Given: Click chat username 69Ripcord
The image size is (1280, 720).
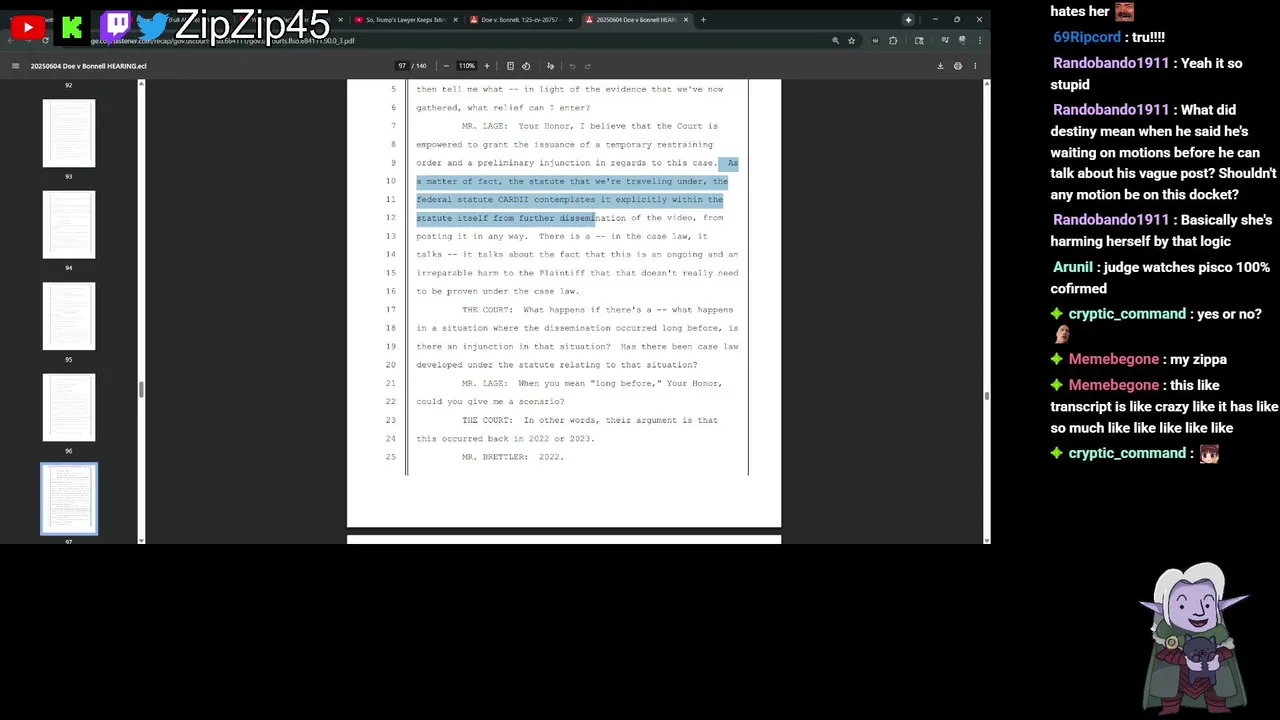Looking at the screenshot, I should [x=1087, y=37].
